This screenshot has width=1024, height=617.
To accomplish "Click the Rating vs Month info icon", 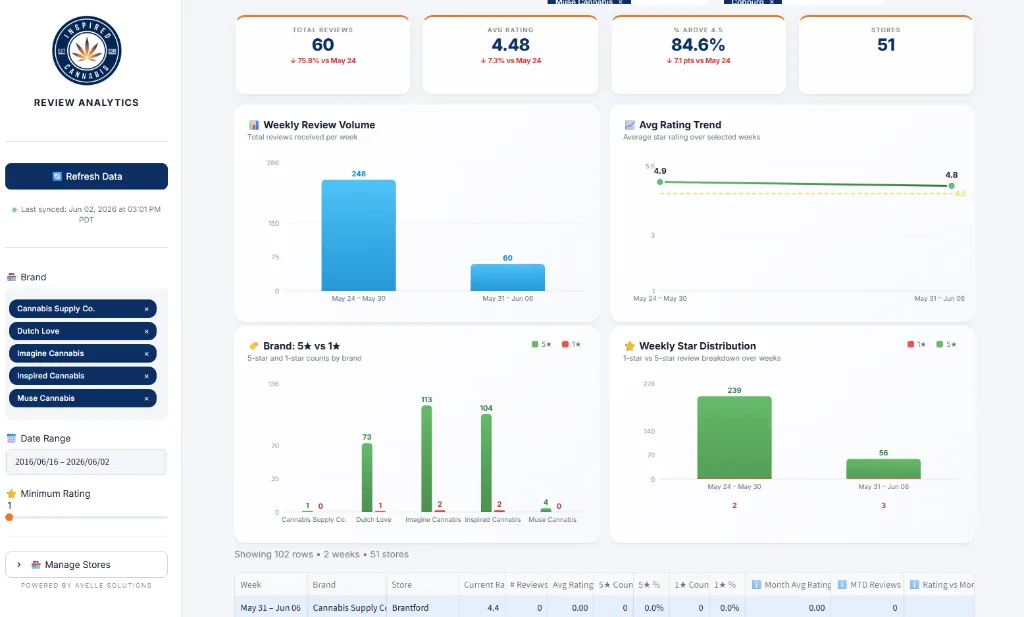I will pyautogui.click(x=914, y=585).
